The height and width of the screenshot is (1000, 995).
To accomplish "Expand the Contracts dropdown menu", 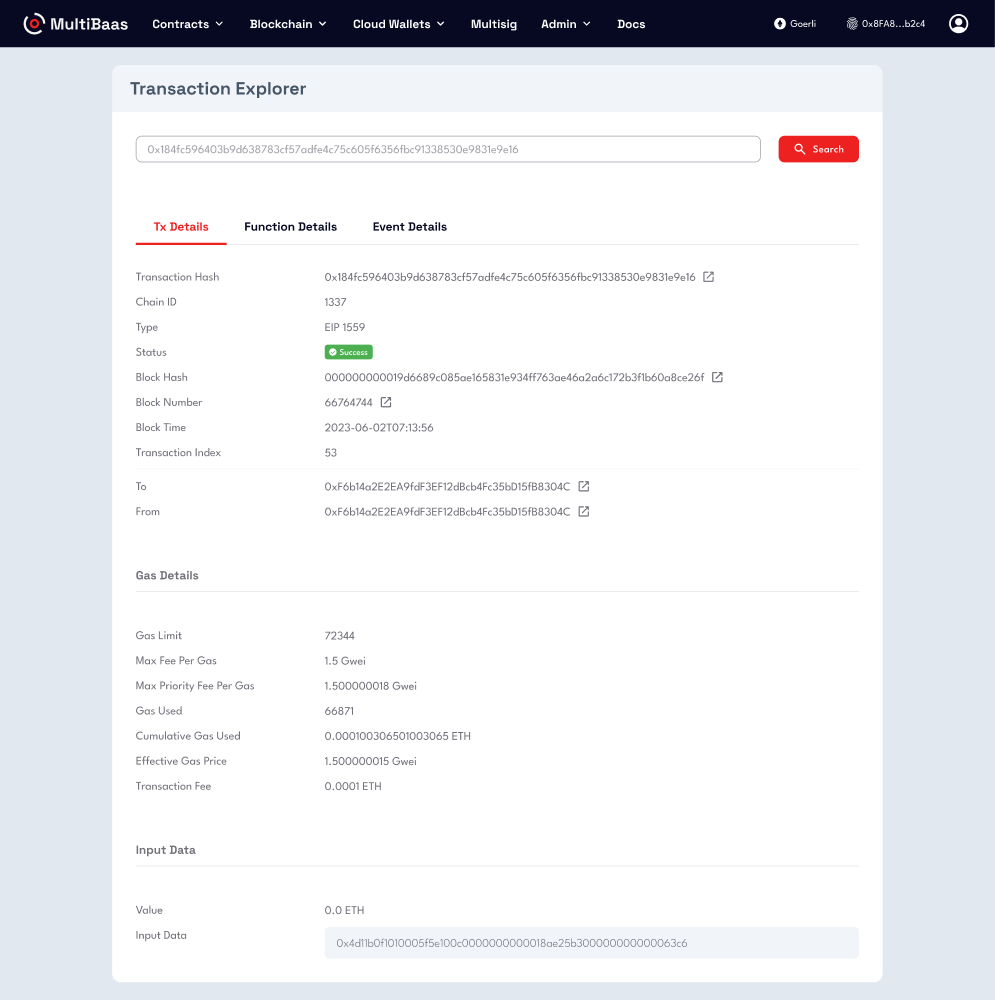I will tap(187, 24).
